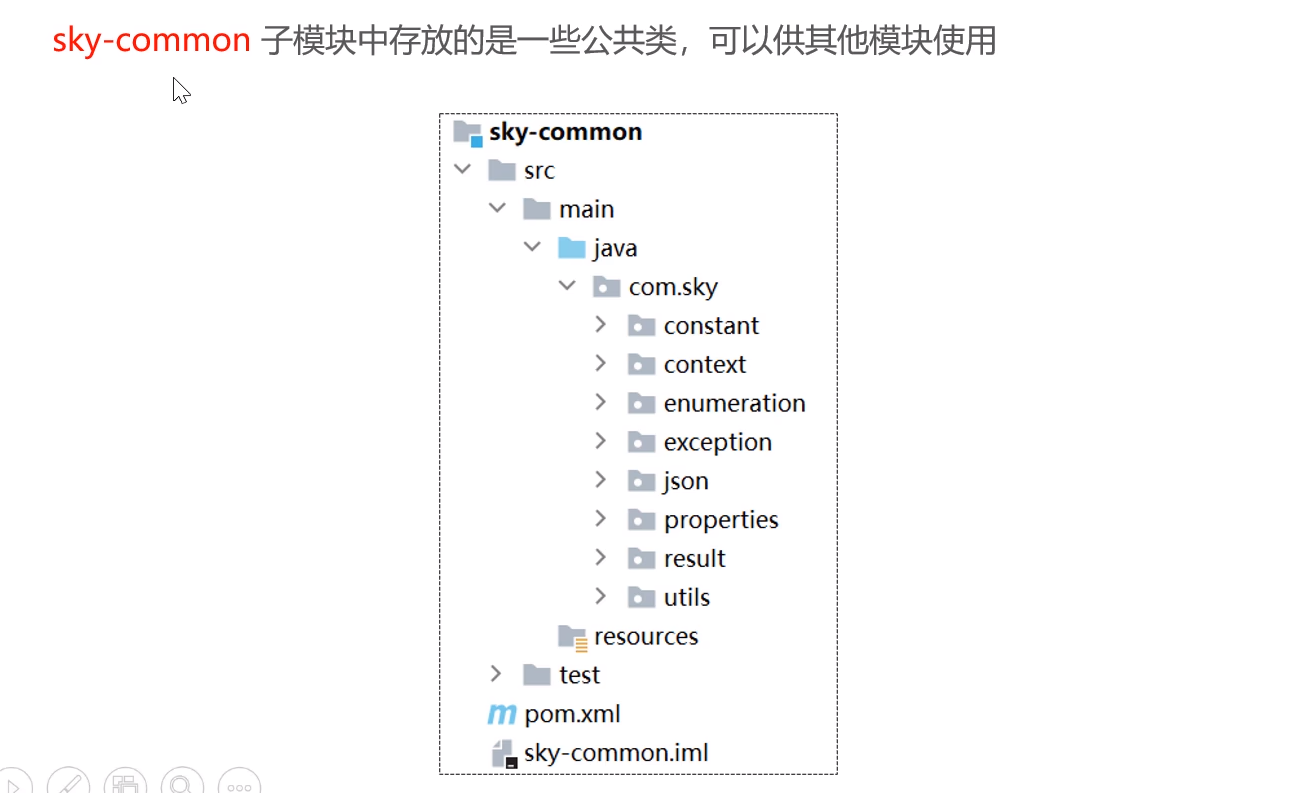Expand the utils package arrow
The width and height of the screenshot is (1293, 793).
point(601,597)
